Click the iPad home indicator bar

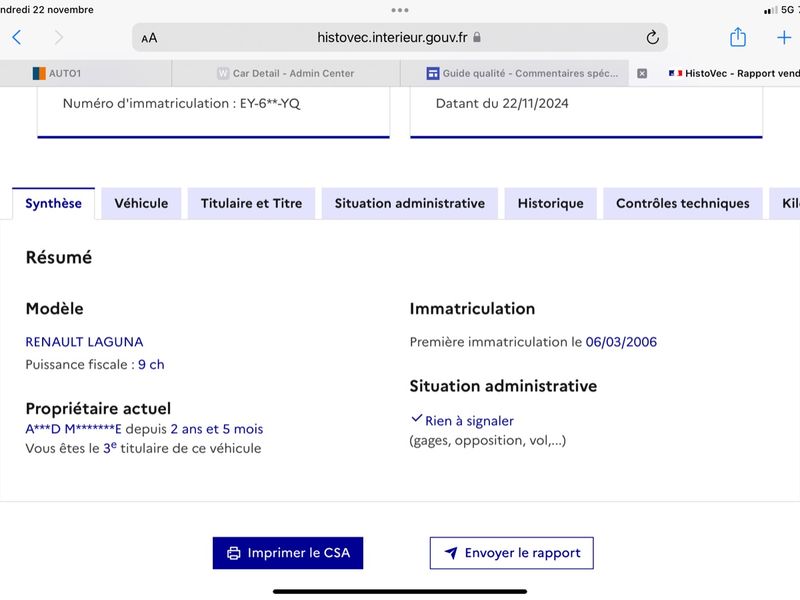tap(399, 592)
